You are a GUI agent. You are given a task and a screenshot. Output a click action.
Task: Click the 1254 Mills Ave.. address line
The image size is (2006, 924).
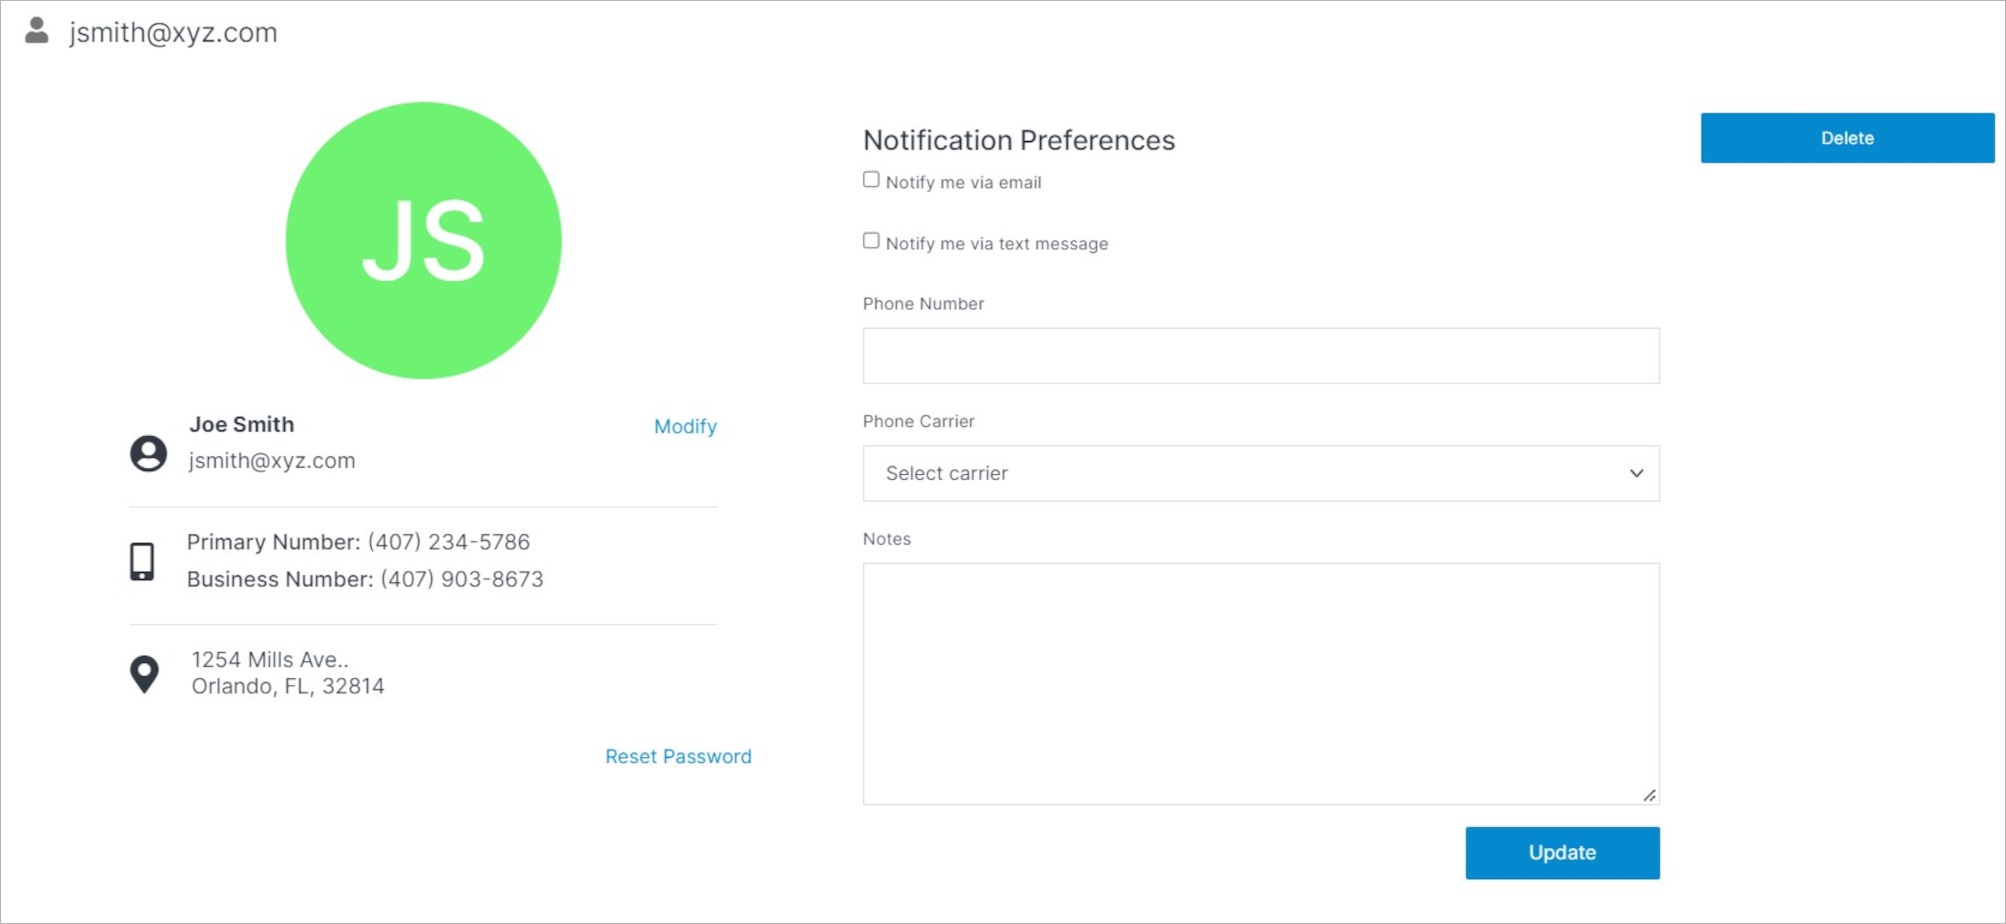tap(270, 660)
